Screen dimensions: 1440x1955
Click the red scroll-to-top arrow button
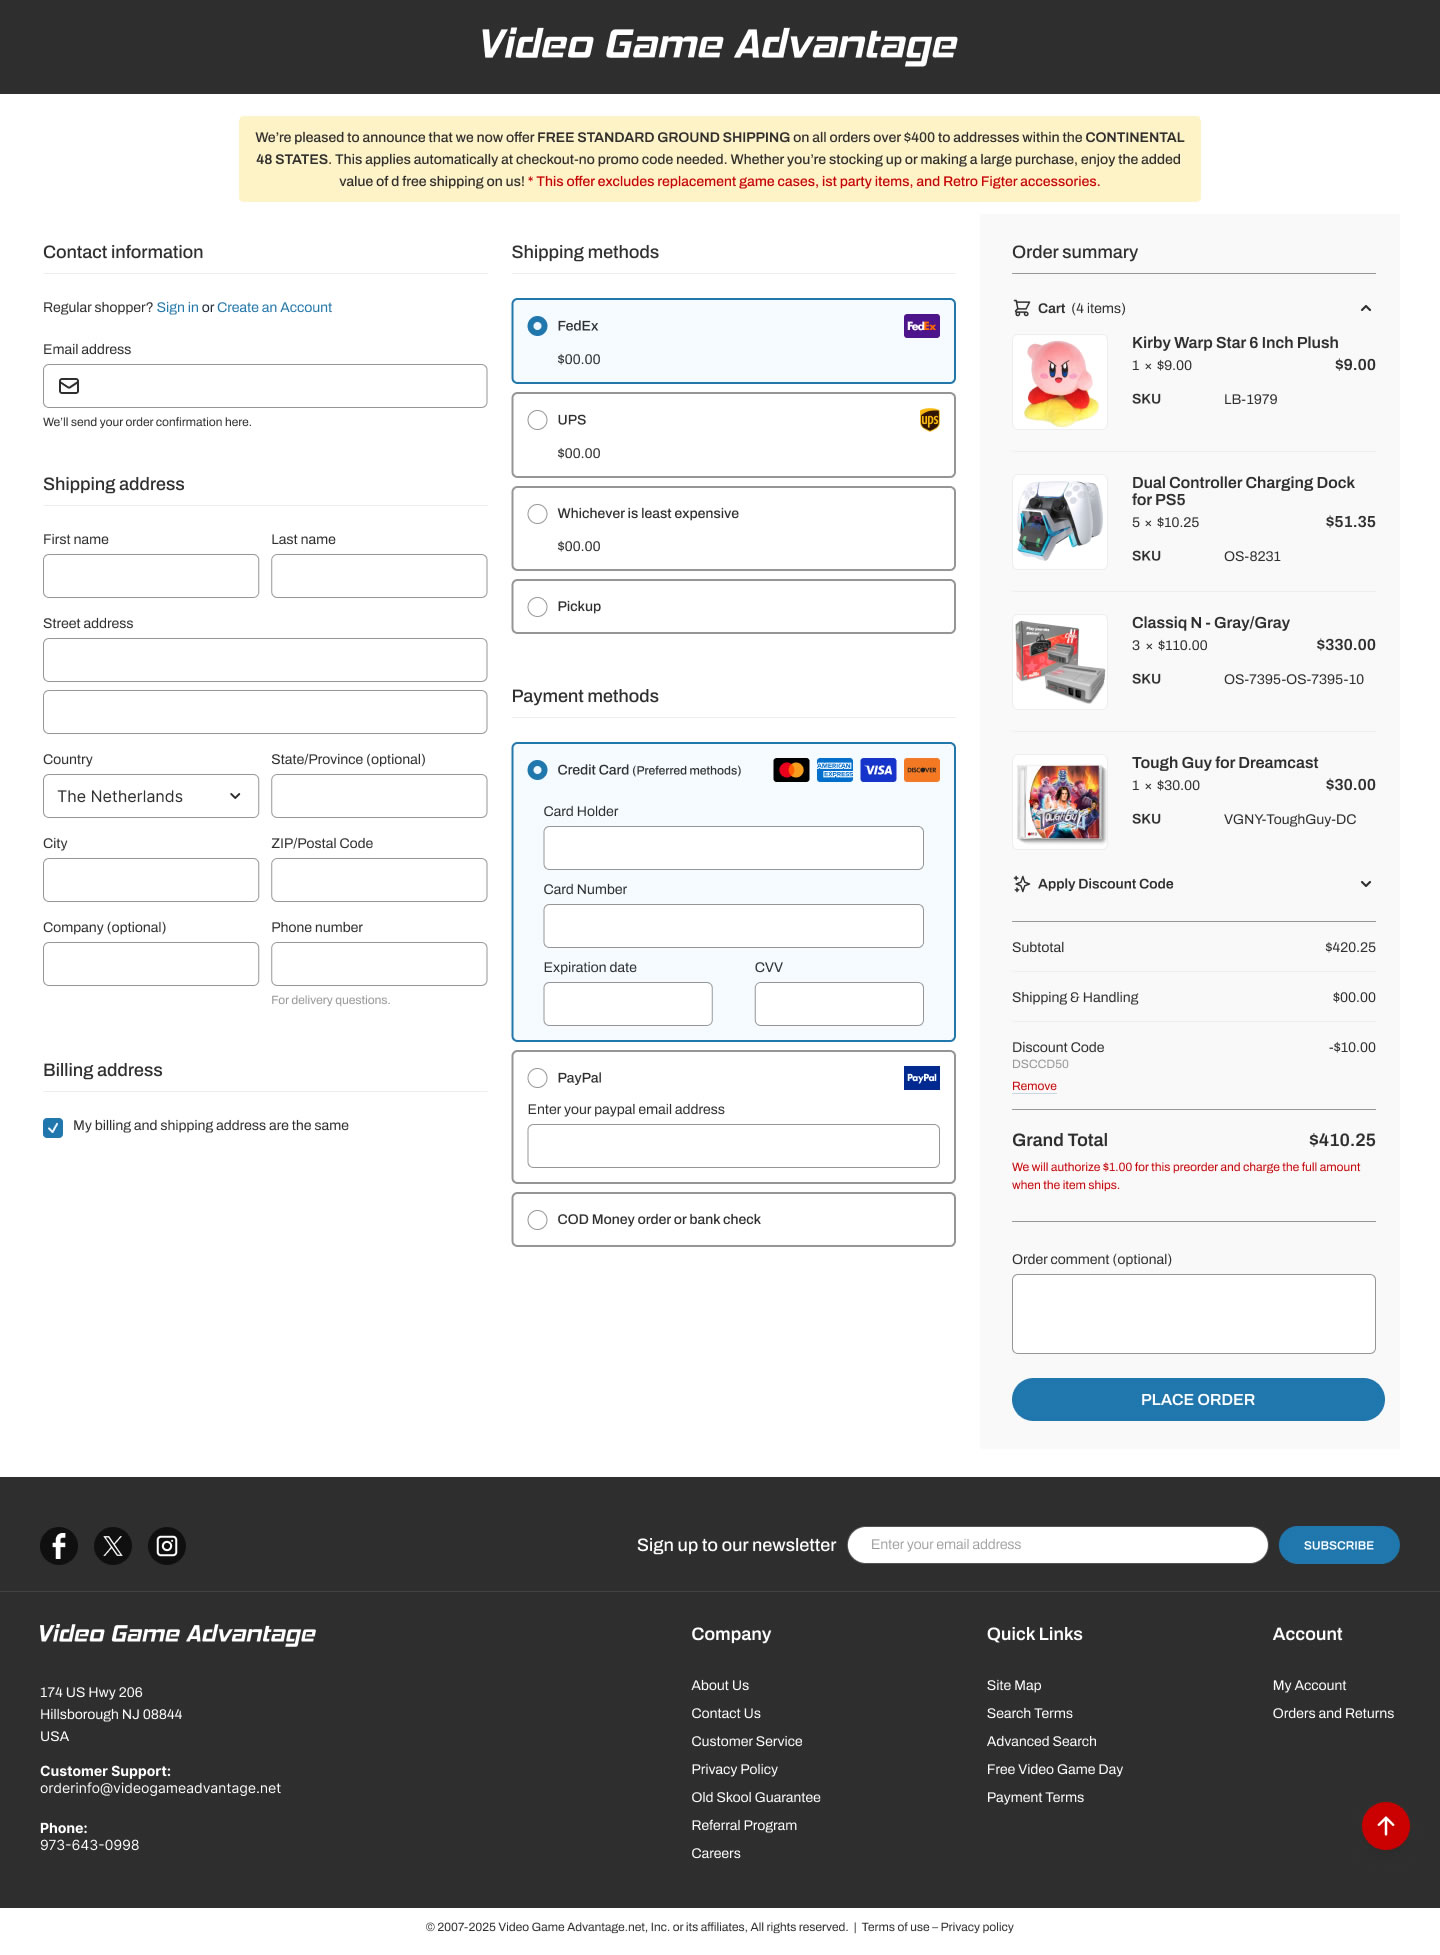tap(1385, 1825)
